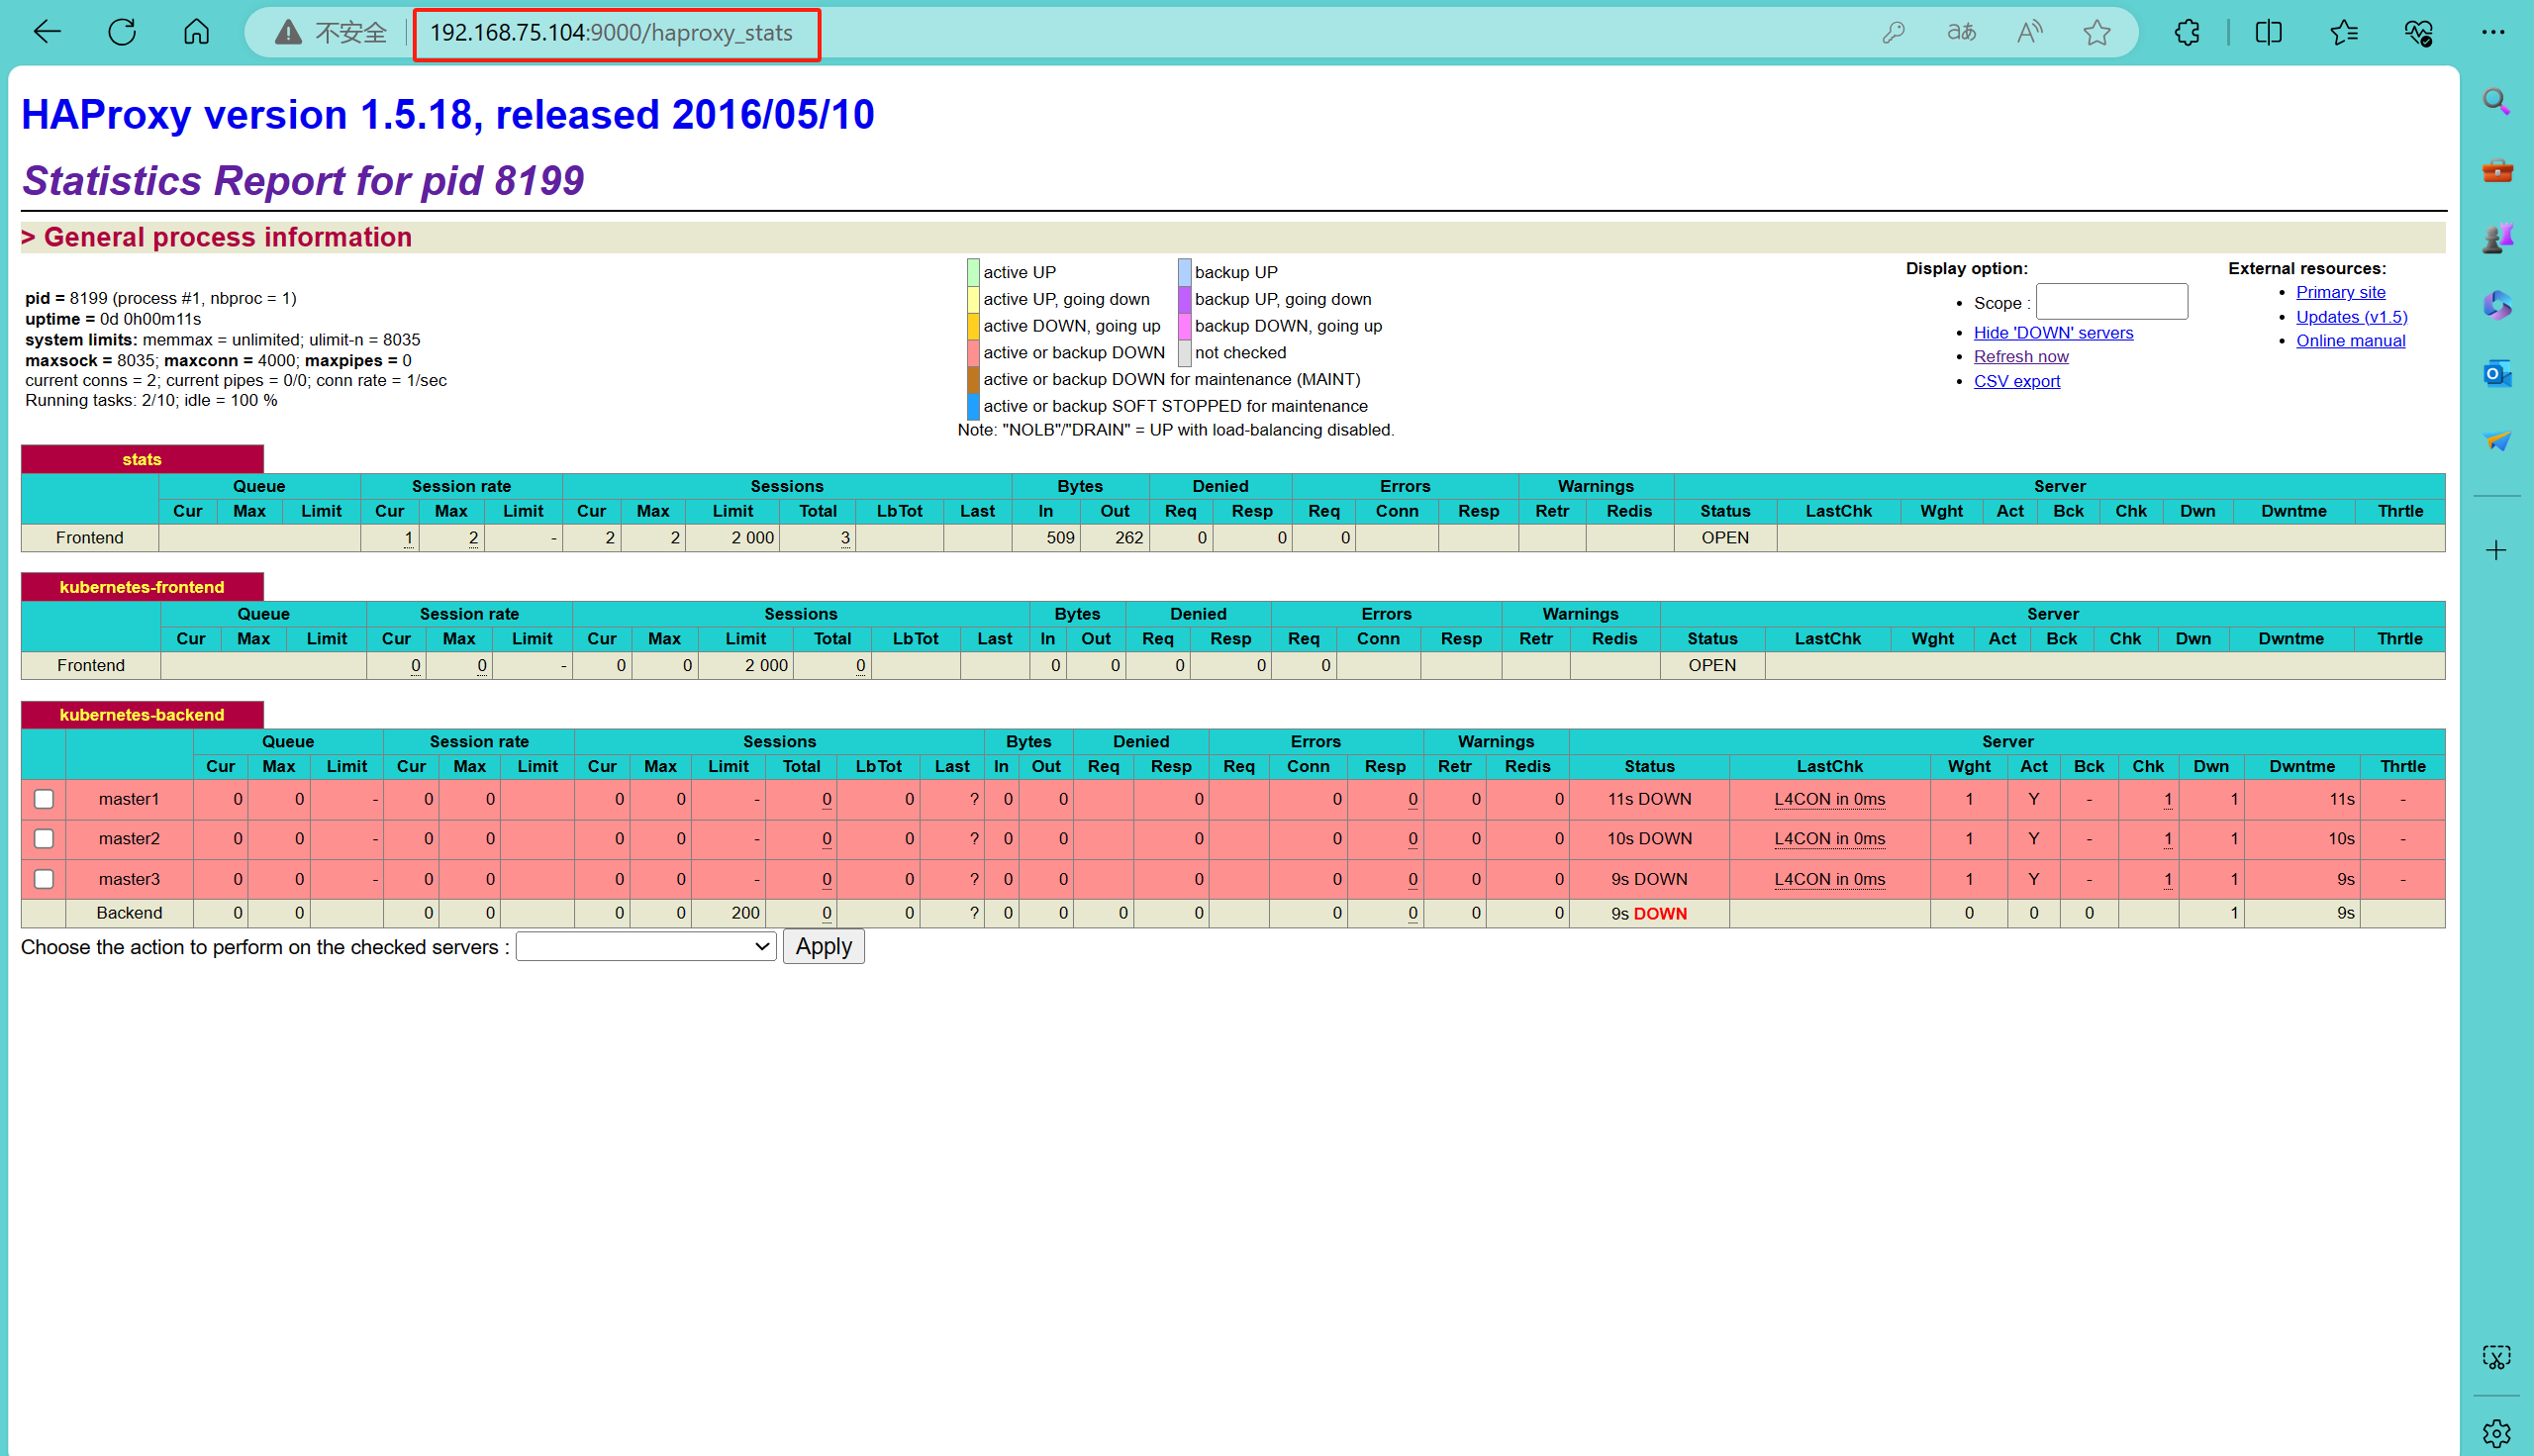Image resolution: width=2534 pixels, height=1456 pixels.
Task: Open the saved passwords key icon
Action: tap(1893, 32)
